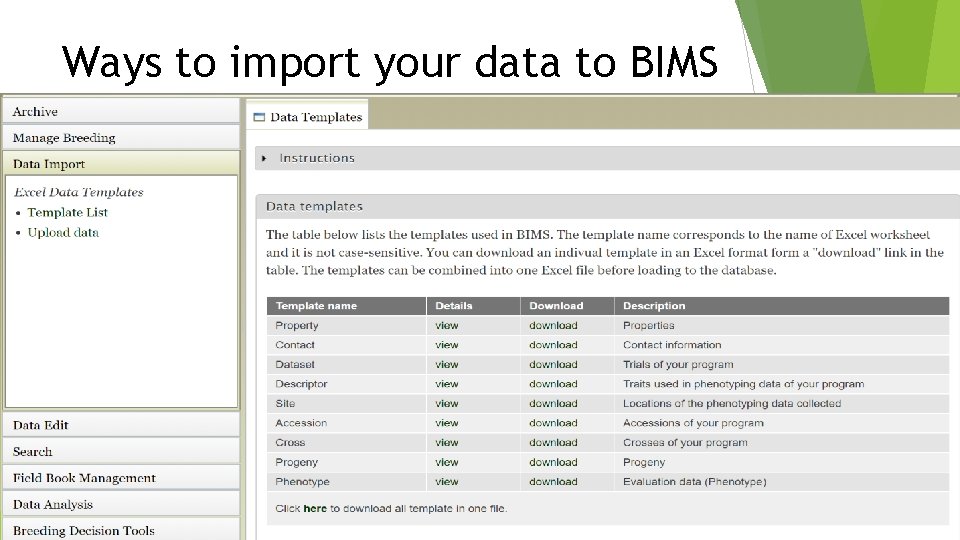Collapse the Data Import section
960x540 pixels.
[x=121, y=163]
